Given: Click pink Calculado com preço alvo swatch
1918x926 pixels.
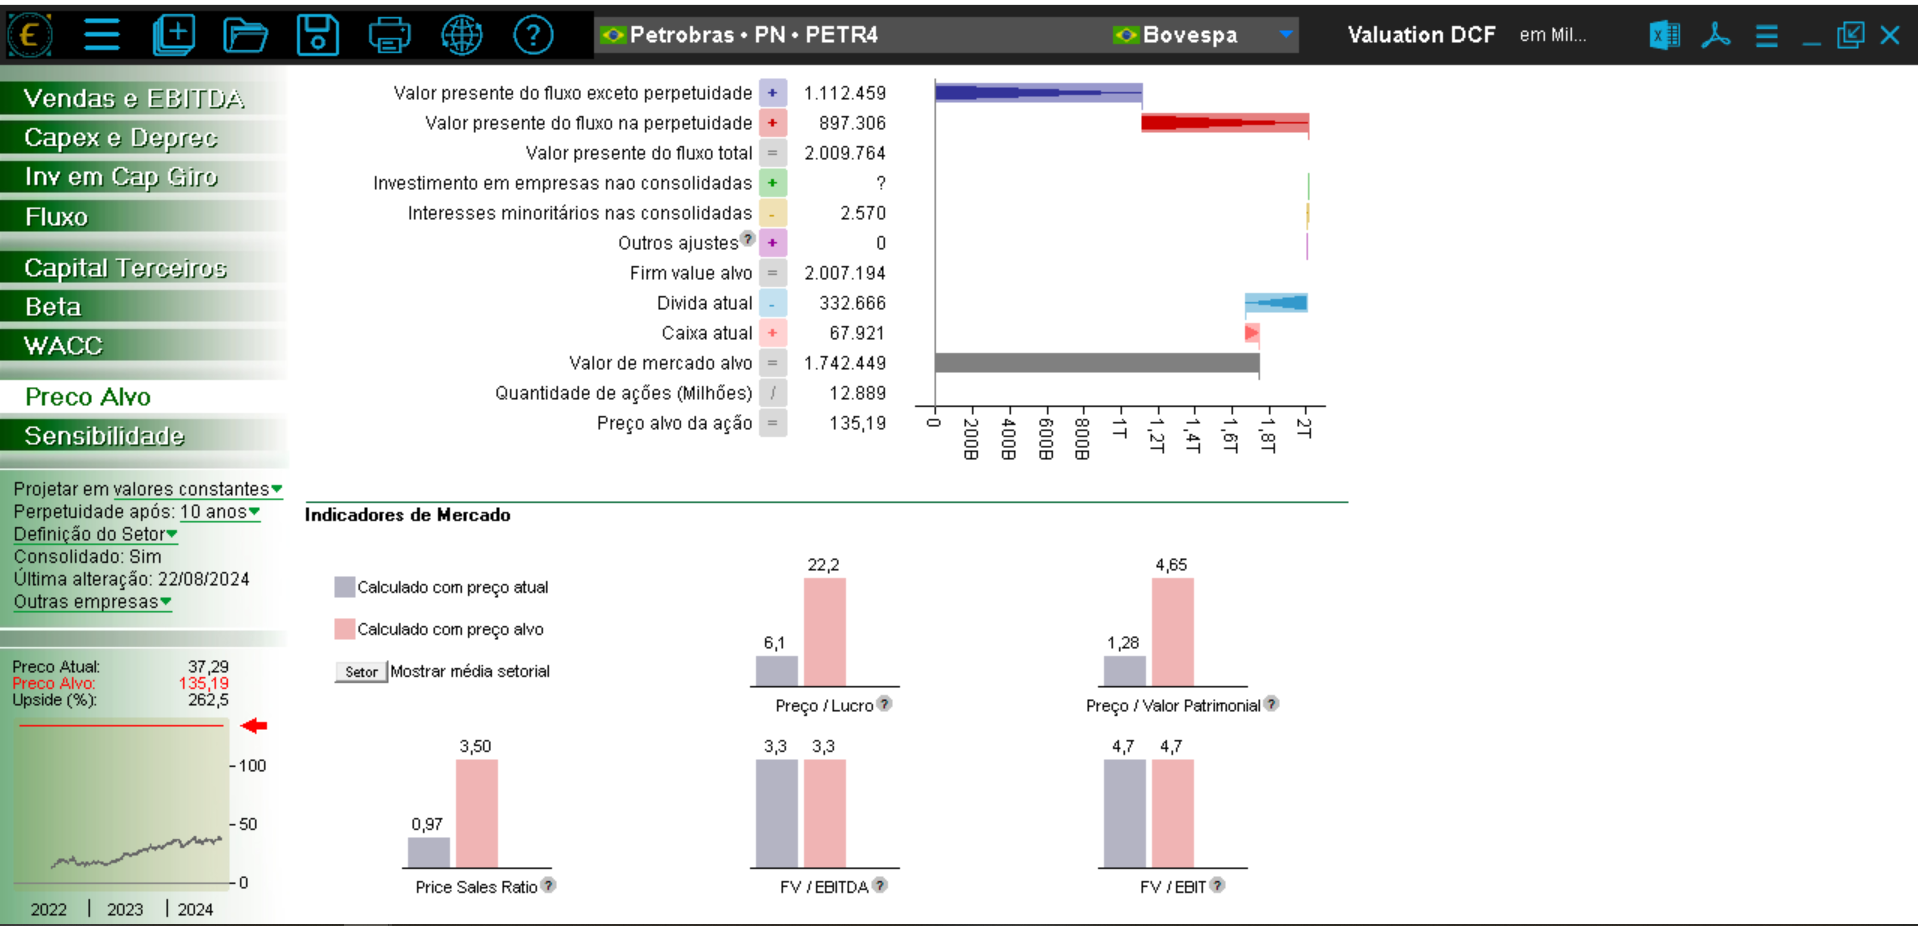Looking at the screenshot, I should (345, 629).
